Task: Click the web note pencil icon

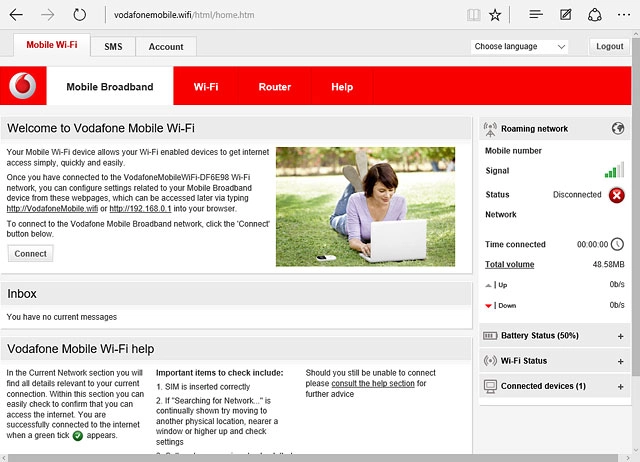Action: [566, 15]
